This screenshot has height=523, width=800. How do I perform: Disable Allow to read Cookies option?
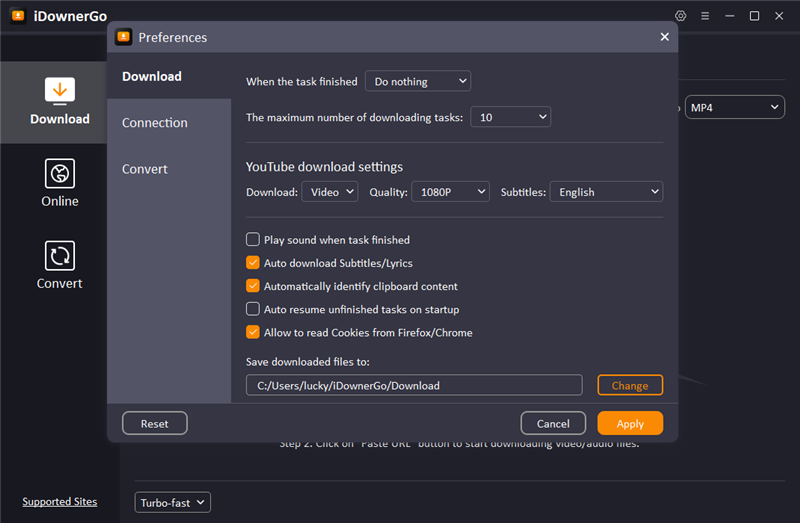253,333
